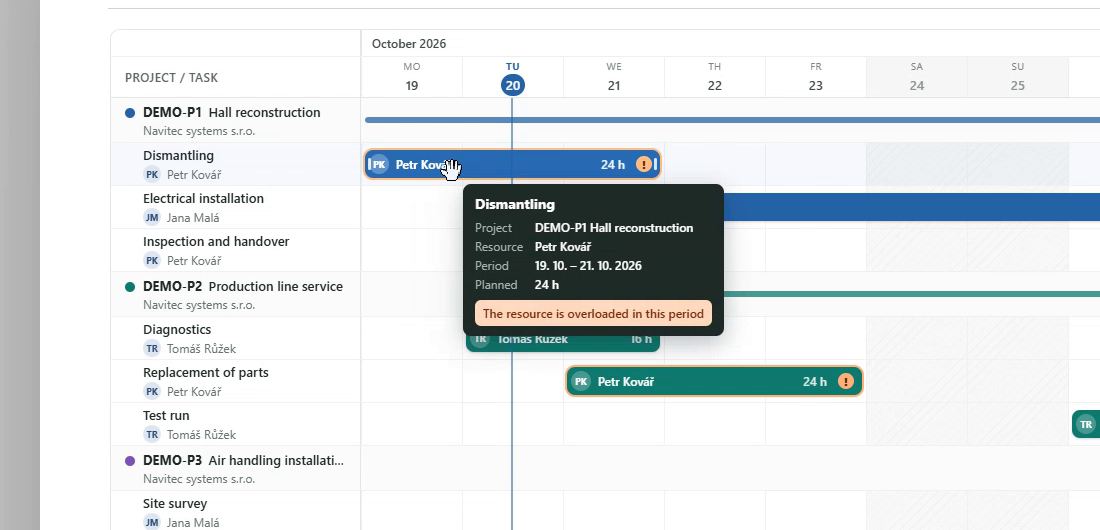
Task: Click the resource overloaded warning in tooltip
Action: pos(593,314)
